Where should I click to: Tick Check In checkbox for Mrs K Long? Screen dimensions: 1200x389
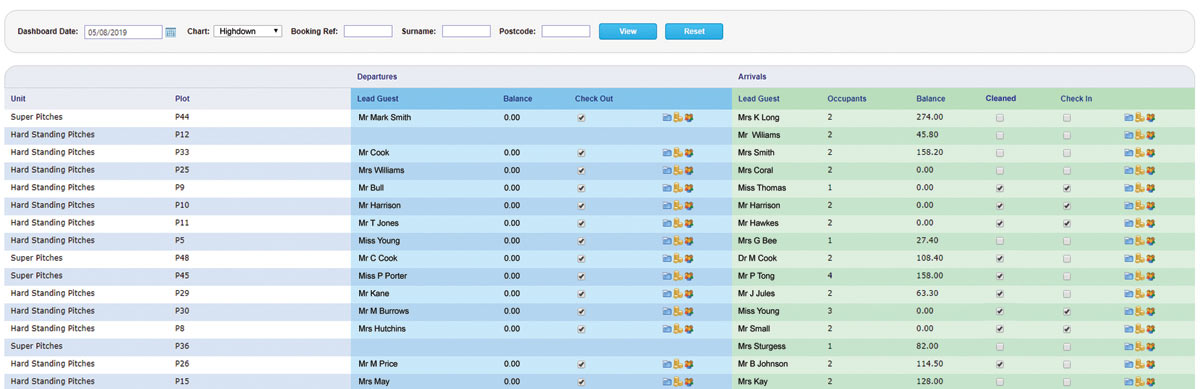[x=1067, y=118]
